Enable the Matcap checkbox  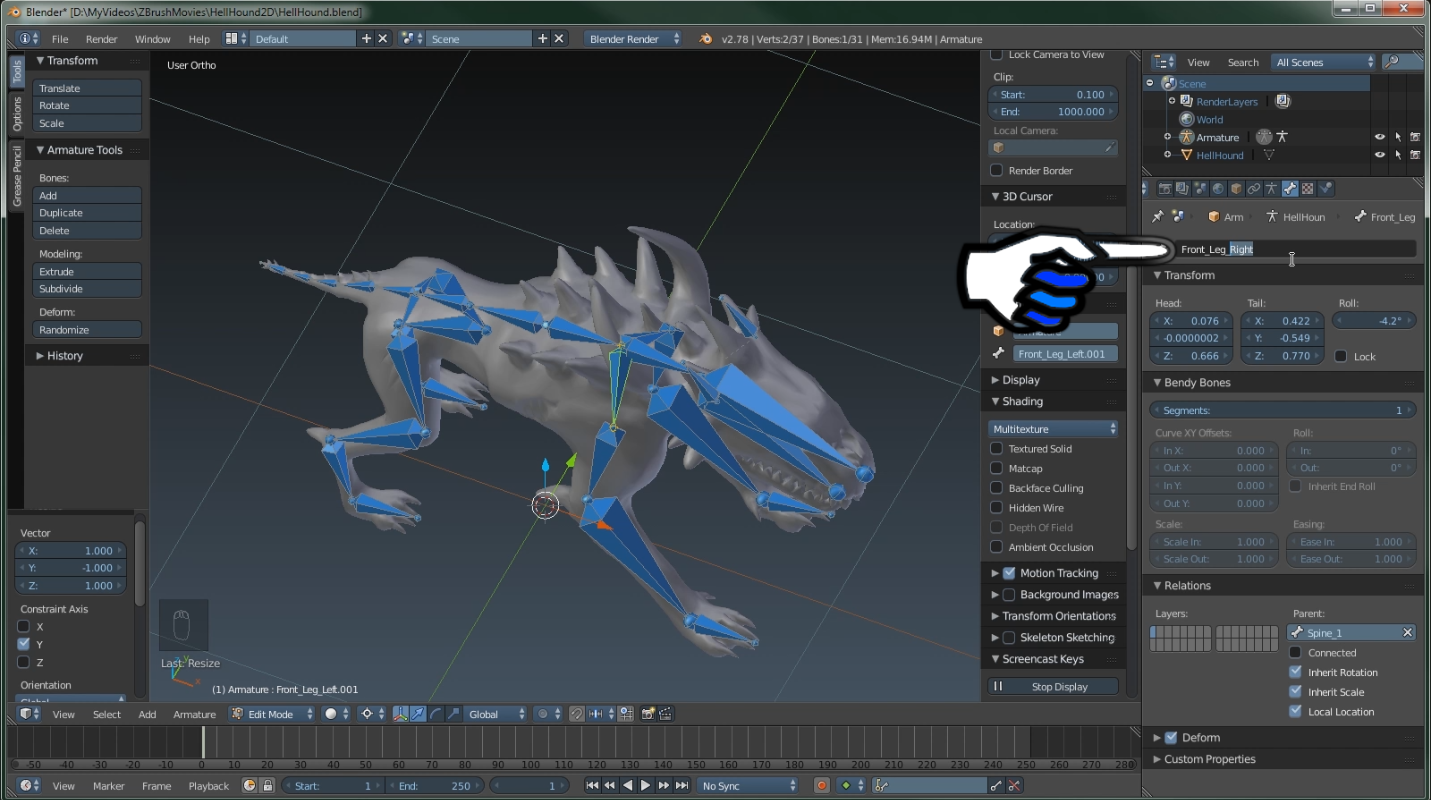(x=996, y=468)
